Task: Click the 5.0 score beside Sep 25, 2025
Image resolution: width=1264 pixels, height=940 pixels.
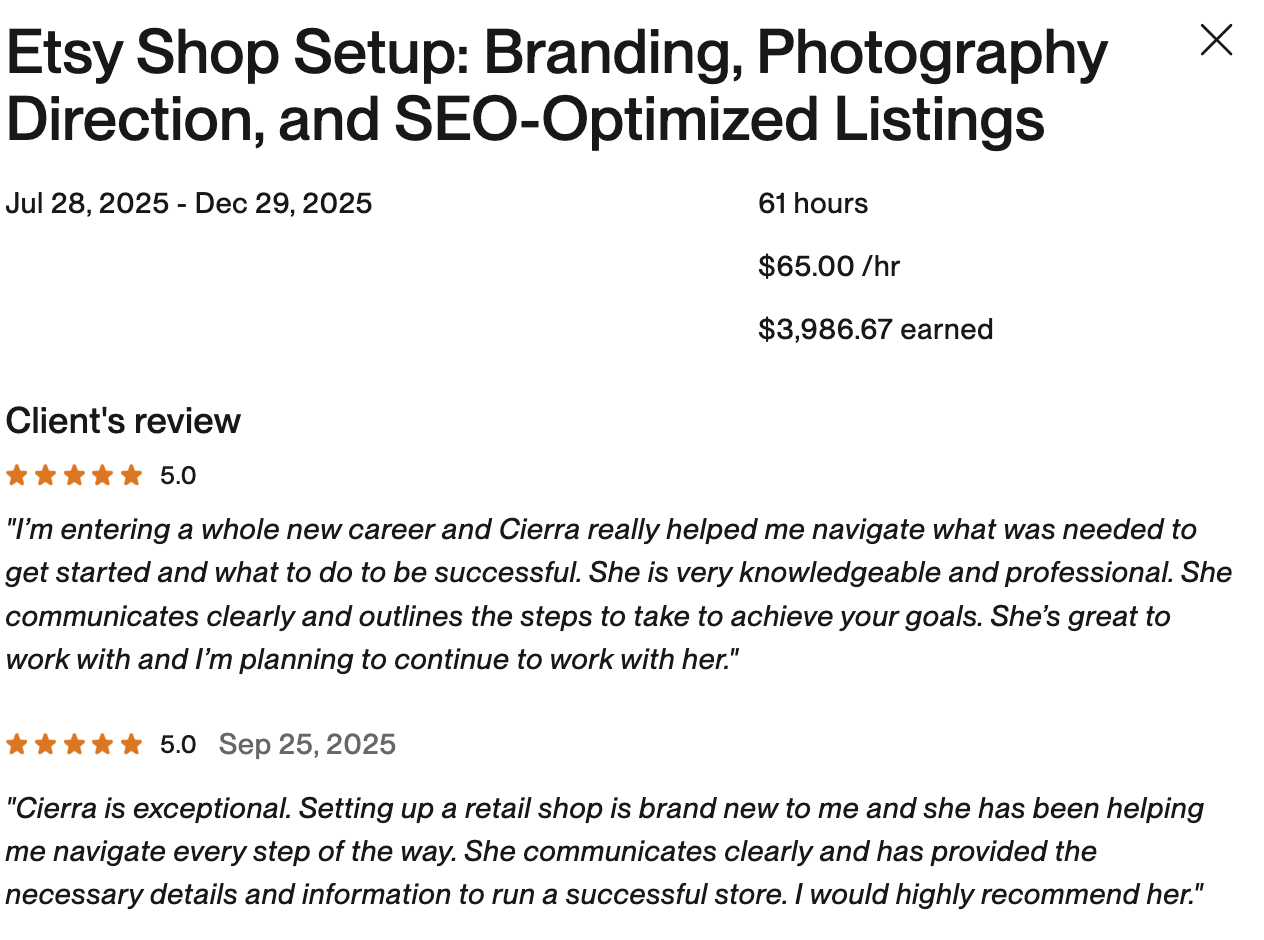Action: [x=178, y=745]
